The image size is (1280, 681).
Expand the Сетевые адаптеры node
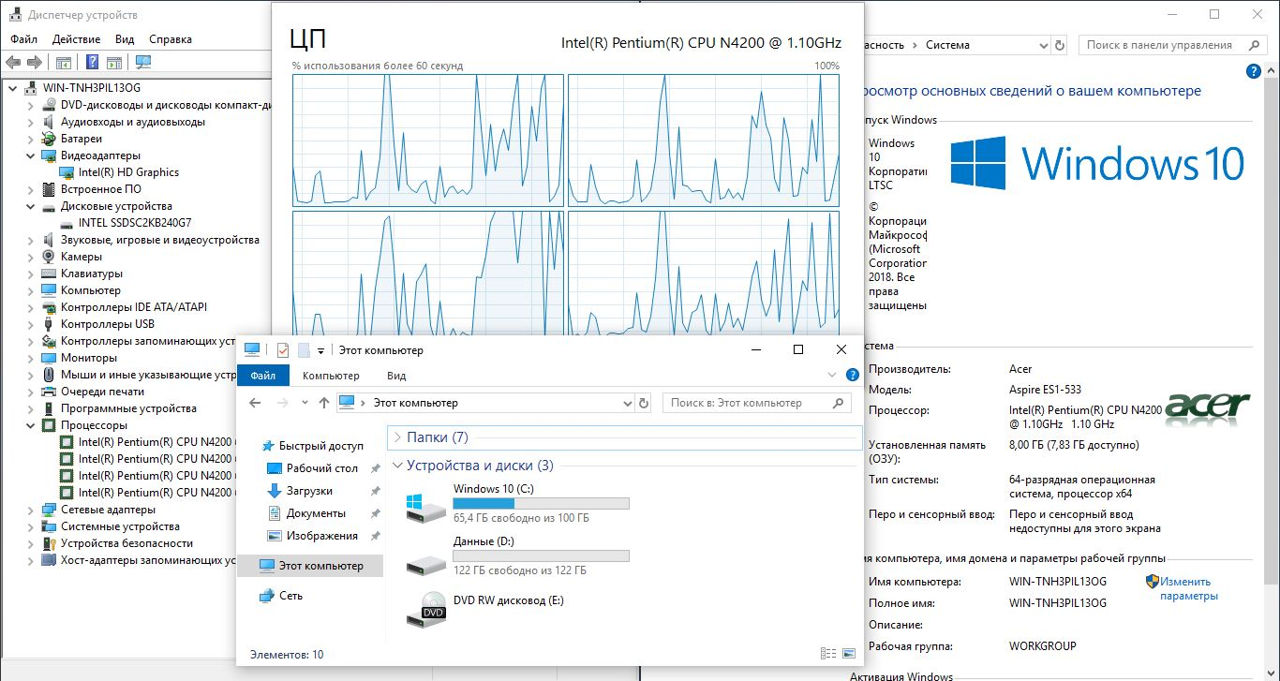pos(30,509)
